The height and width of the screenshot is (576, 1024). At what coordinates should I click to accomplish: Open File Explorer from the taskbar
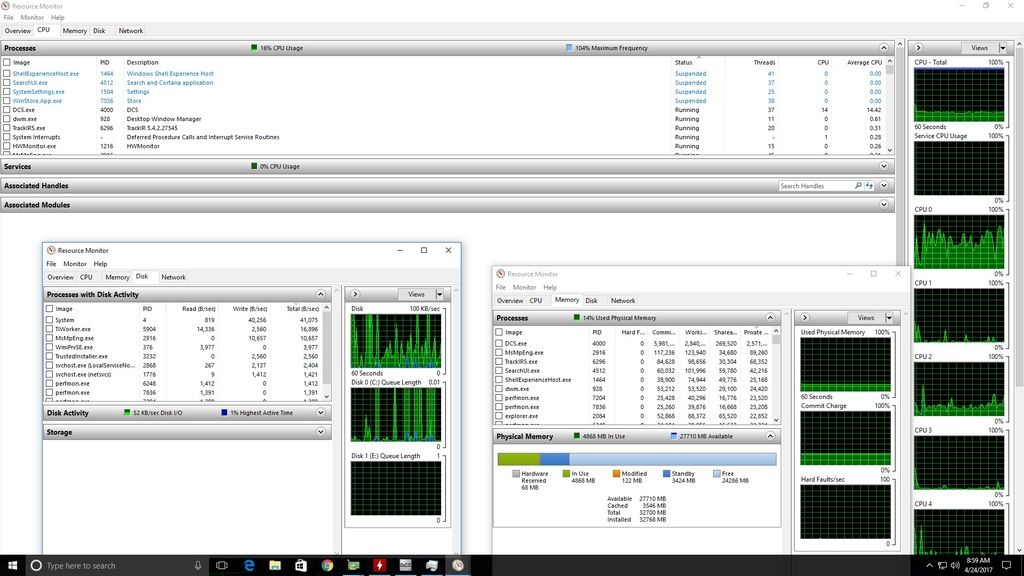(276, 565)
